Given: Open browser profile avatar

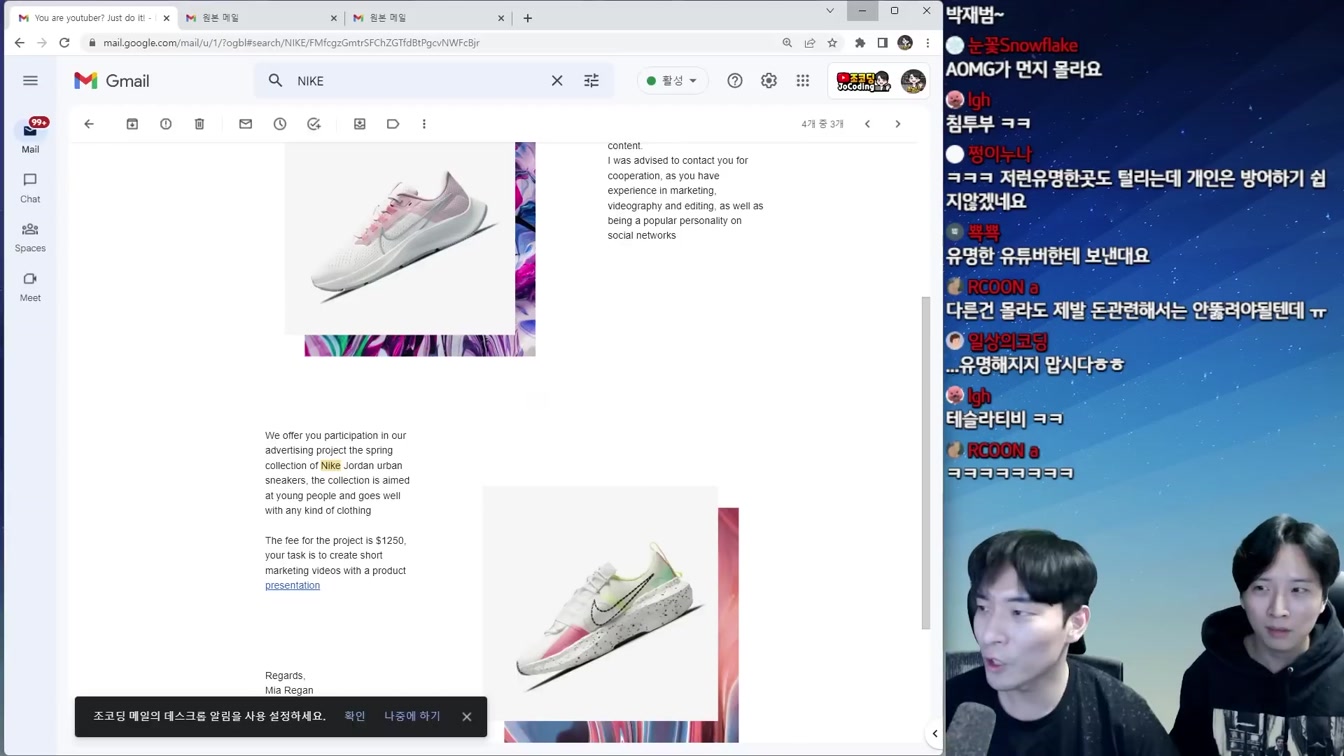Looking at the screenshot, I should point(905,43).
